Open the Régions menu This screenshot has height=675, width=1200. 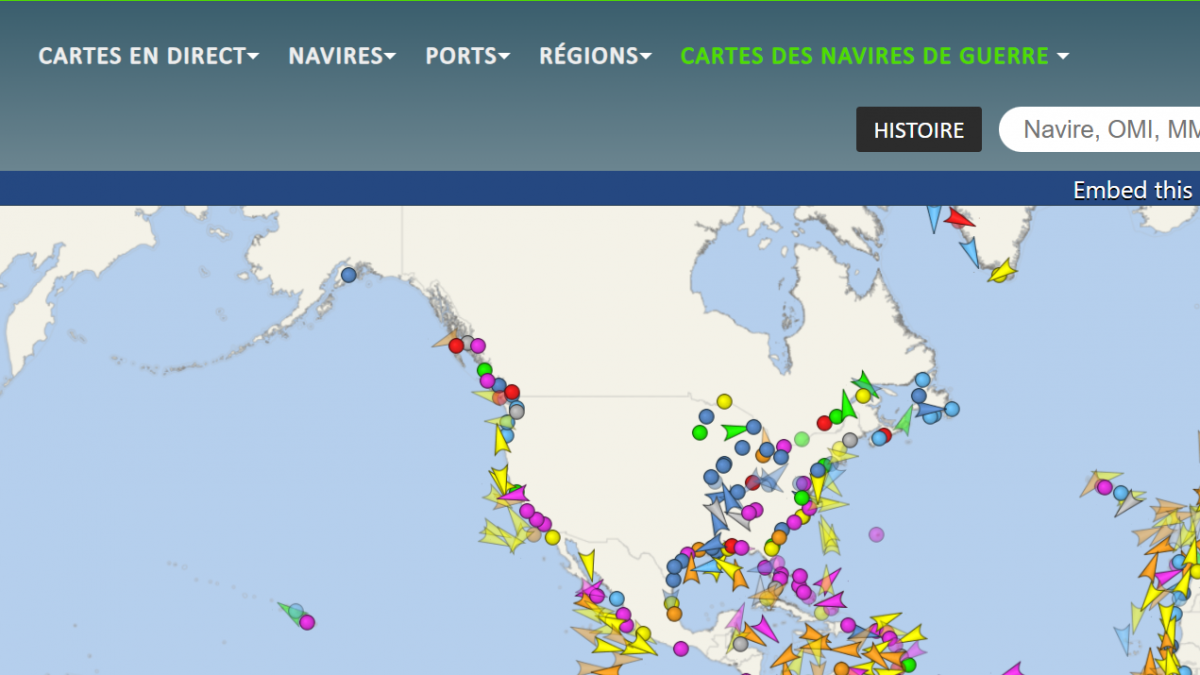(x=595, y=56)
